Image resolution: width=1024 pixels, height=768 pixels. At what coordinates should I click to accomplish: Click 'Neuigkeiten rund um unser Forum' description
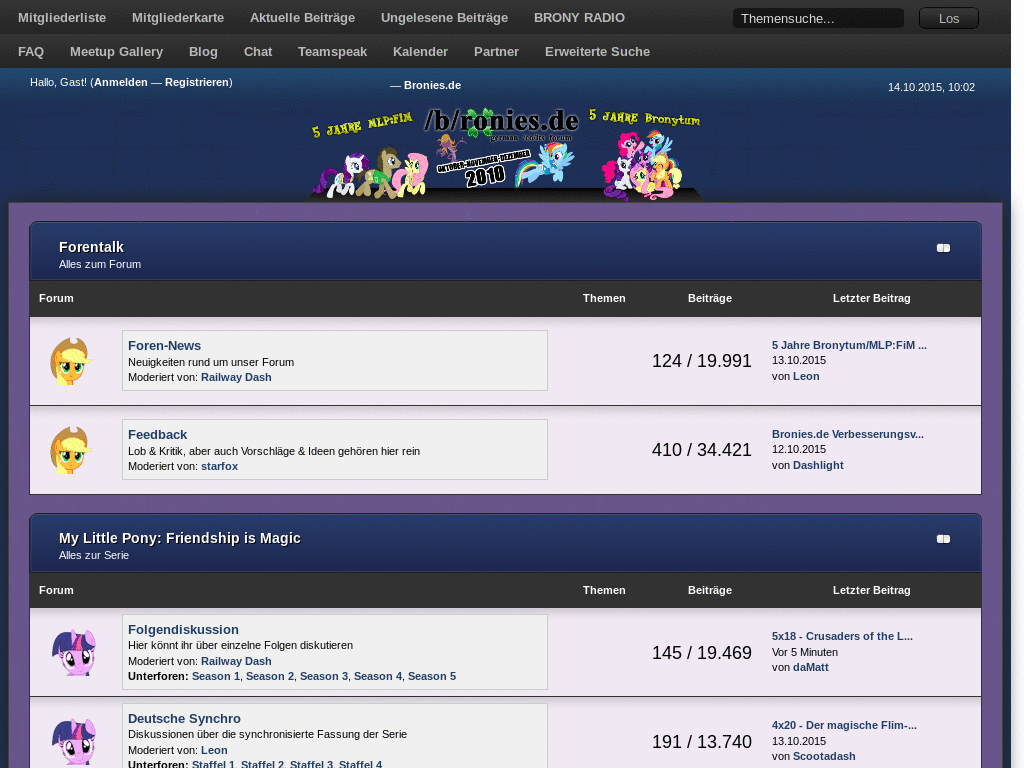211,362
